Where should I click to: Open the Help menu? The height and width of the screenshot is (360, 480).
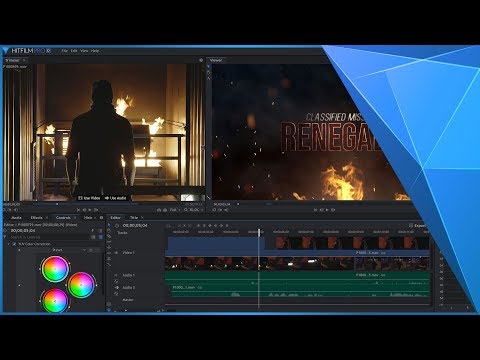(95, 51)
